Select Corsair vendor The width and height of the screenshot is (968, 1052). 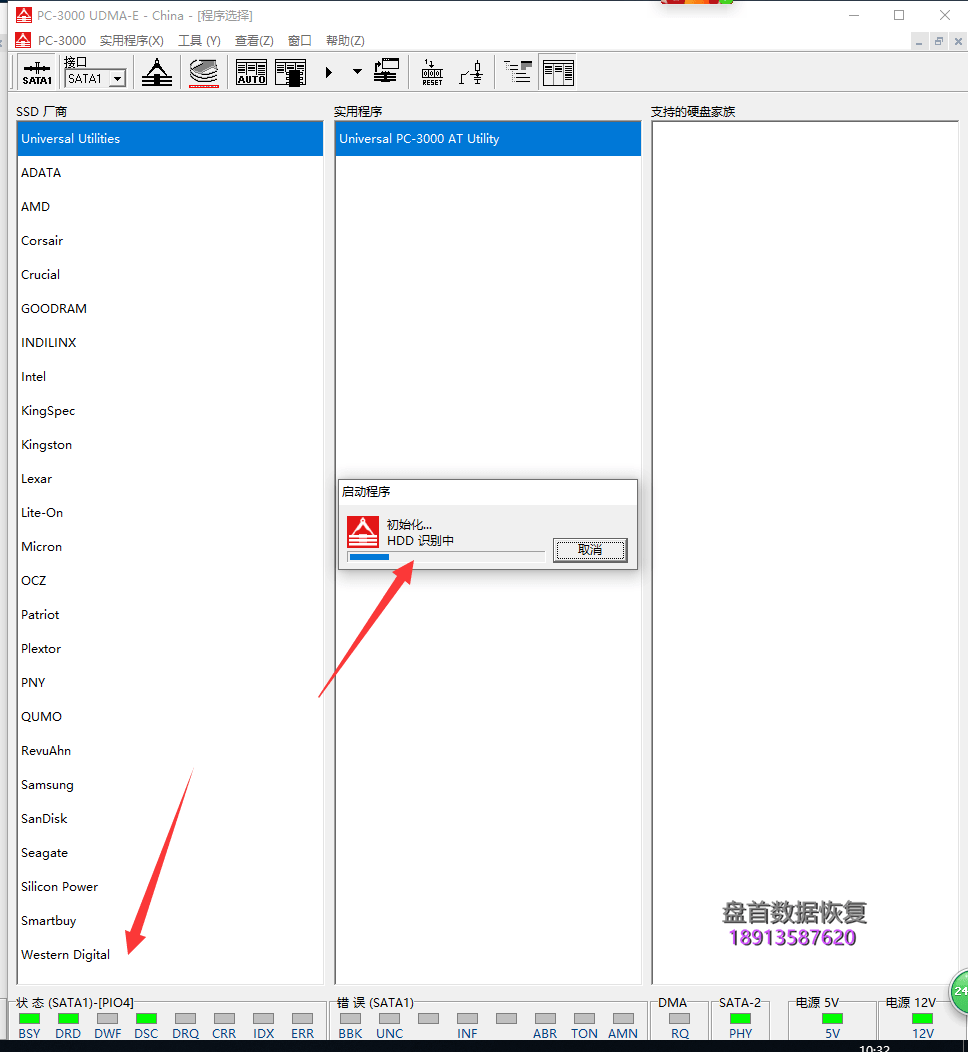170,241
